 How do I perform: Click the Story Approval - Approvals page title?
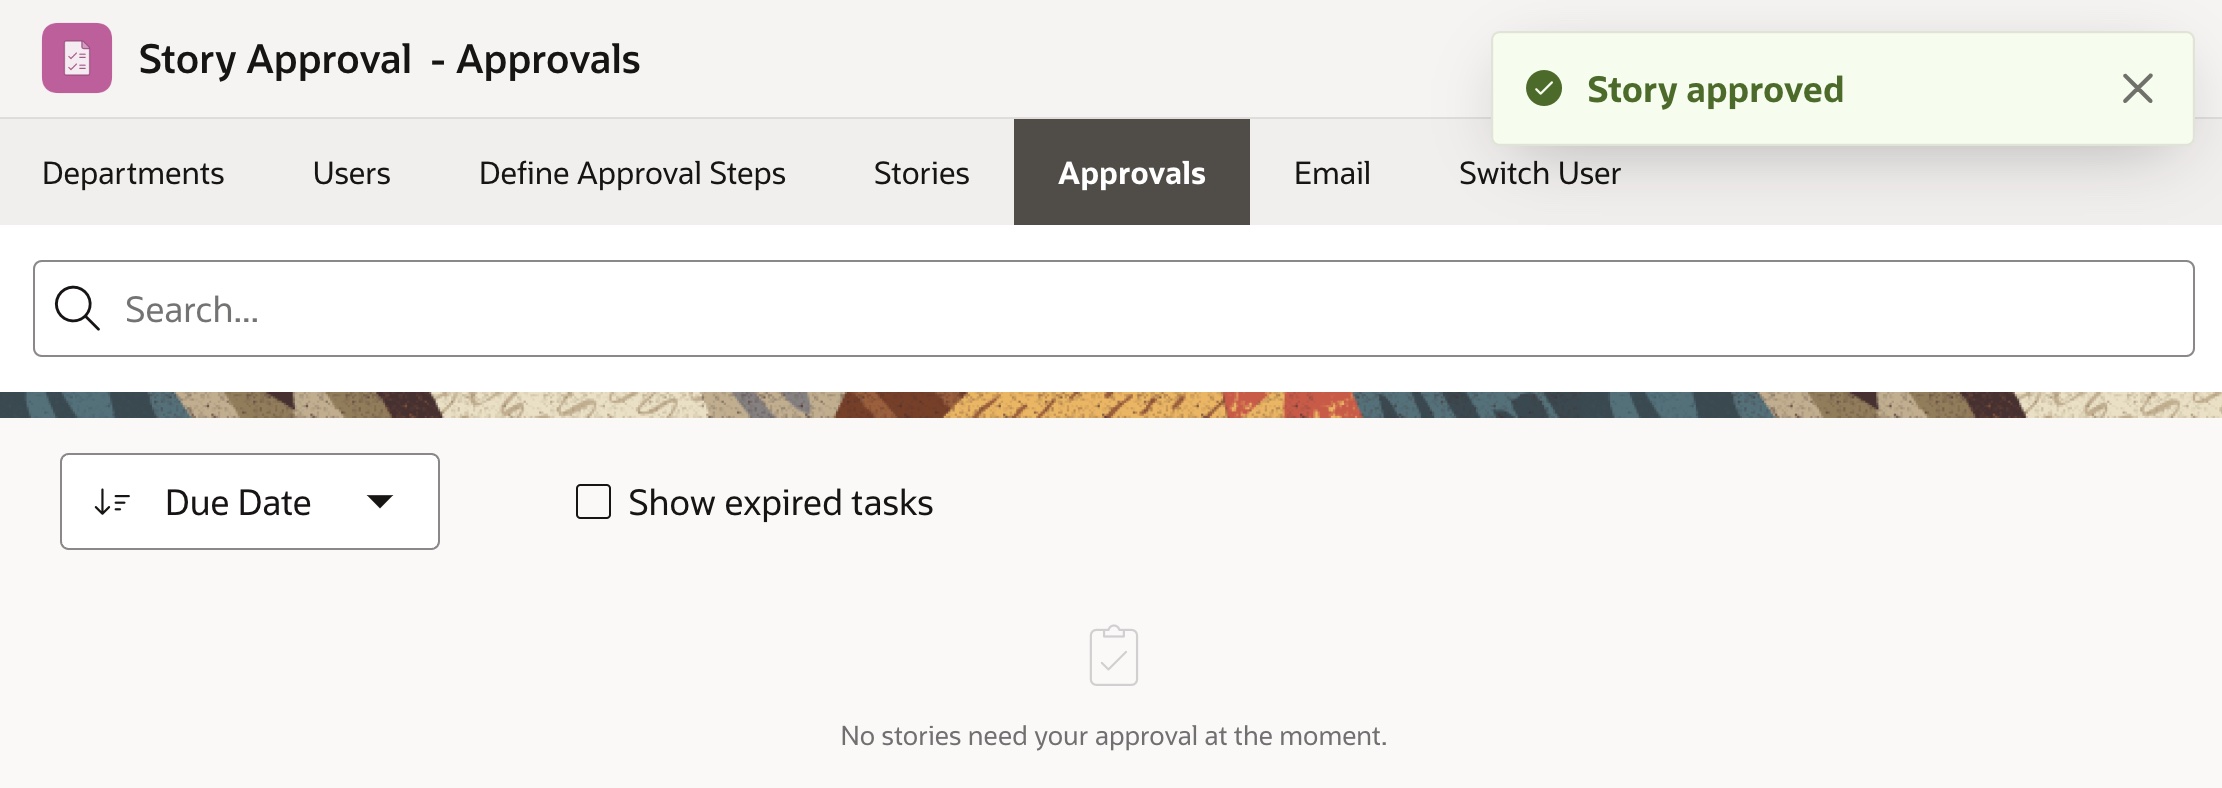[389, 59]
